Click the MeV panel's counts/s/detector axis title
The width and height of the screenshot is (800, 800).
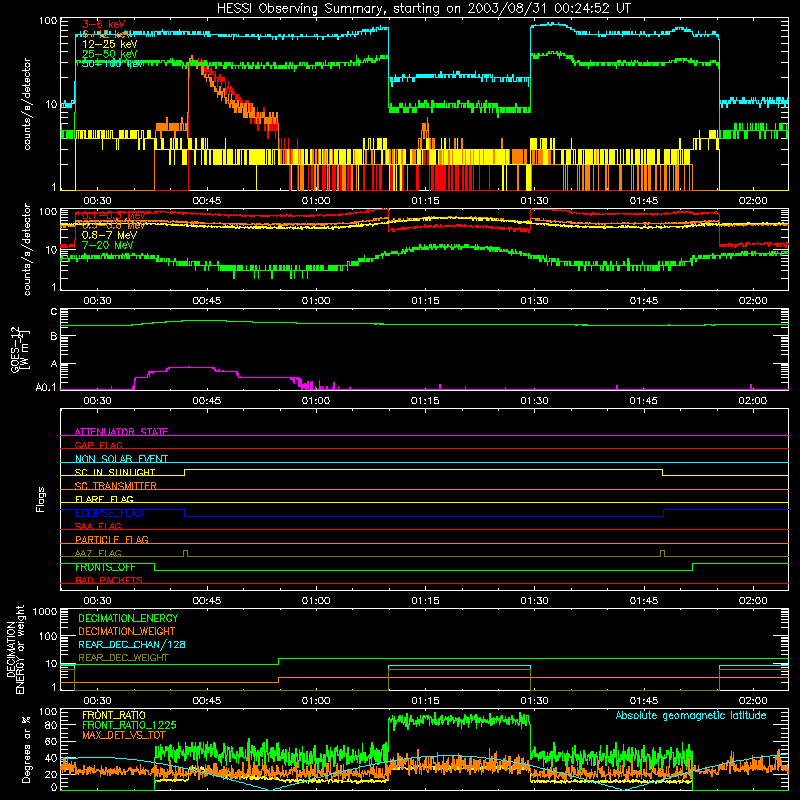click(x=27, y=249)
